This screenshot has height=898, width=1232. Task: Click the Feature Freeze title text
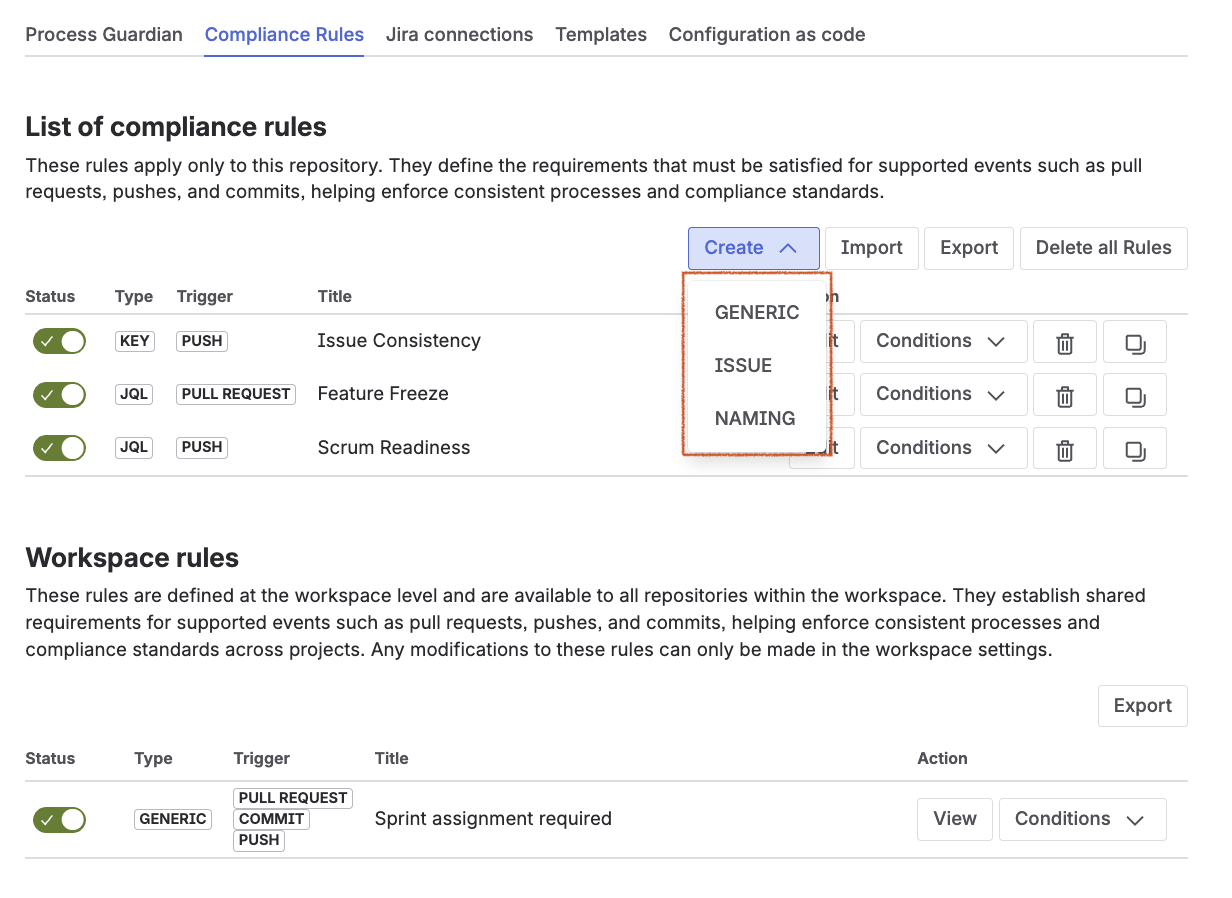383,394
